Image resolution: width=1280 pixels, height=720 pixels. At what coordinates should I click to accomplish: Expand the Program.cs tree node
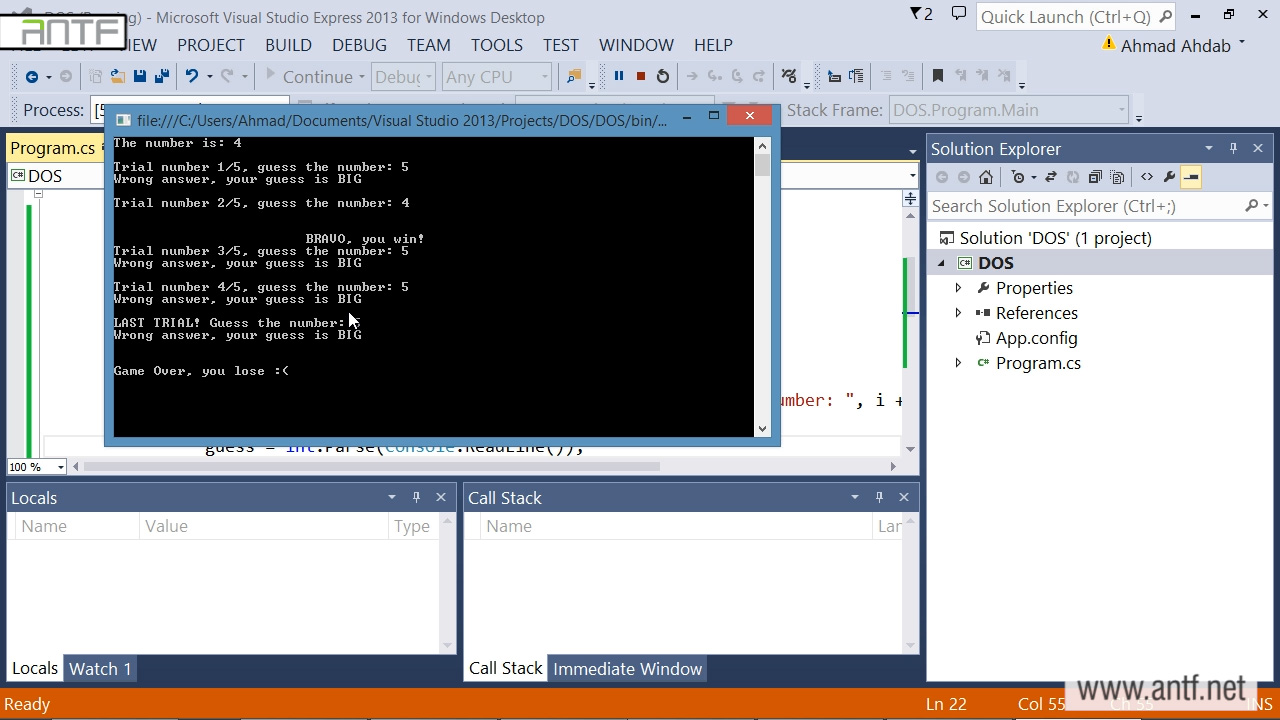click(958, 363)
